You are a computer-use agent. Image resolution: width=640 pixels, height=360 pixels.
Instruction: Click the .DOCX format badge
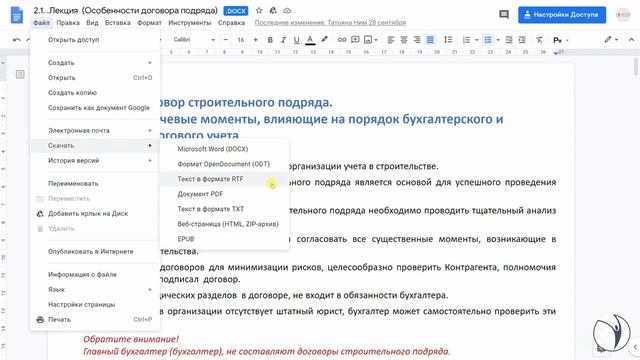pyautogui.click(x=236, y=11)
